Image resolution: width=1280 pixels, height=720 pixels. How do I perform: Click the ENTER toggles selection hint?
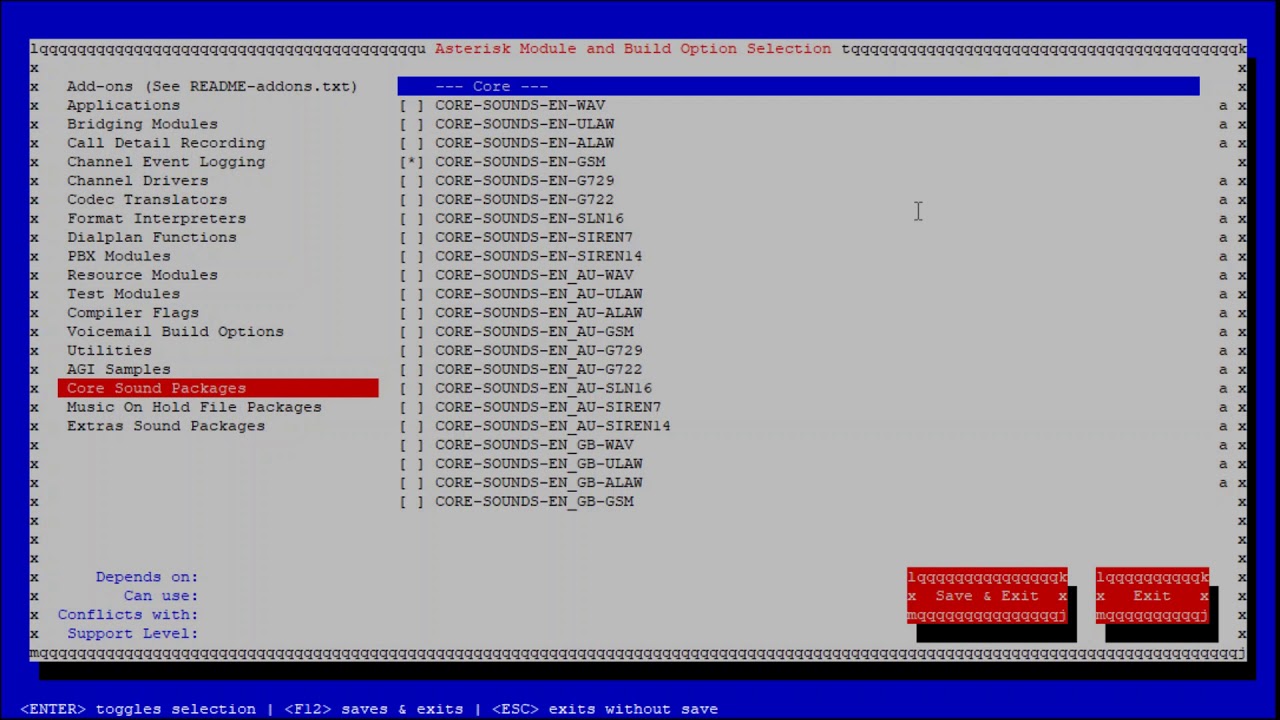[x=138, y=709]
